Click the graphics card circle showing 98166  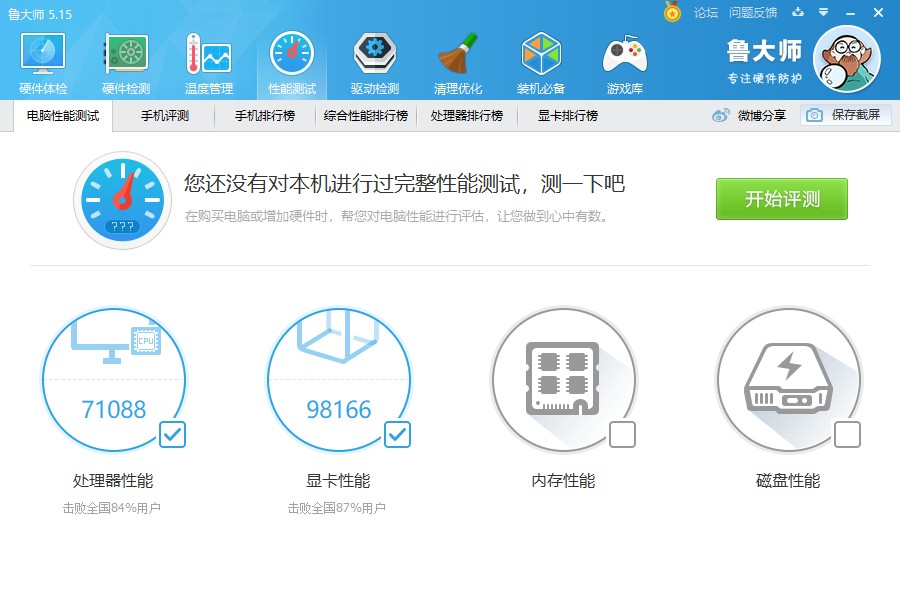pyautogui.click(x=339, y=380)
